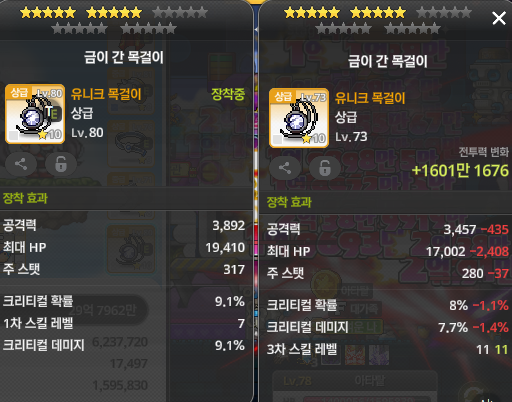The image size is (512, 402).
Task: Click the 유니크 목걸이 title on left panel
Action: pos(106,94)
